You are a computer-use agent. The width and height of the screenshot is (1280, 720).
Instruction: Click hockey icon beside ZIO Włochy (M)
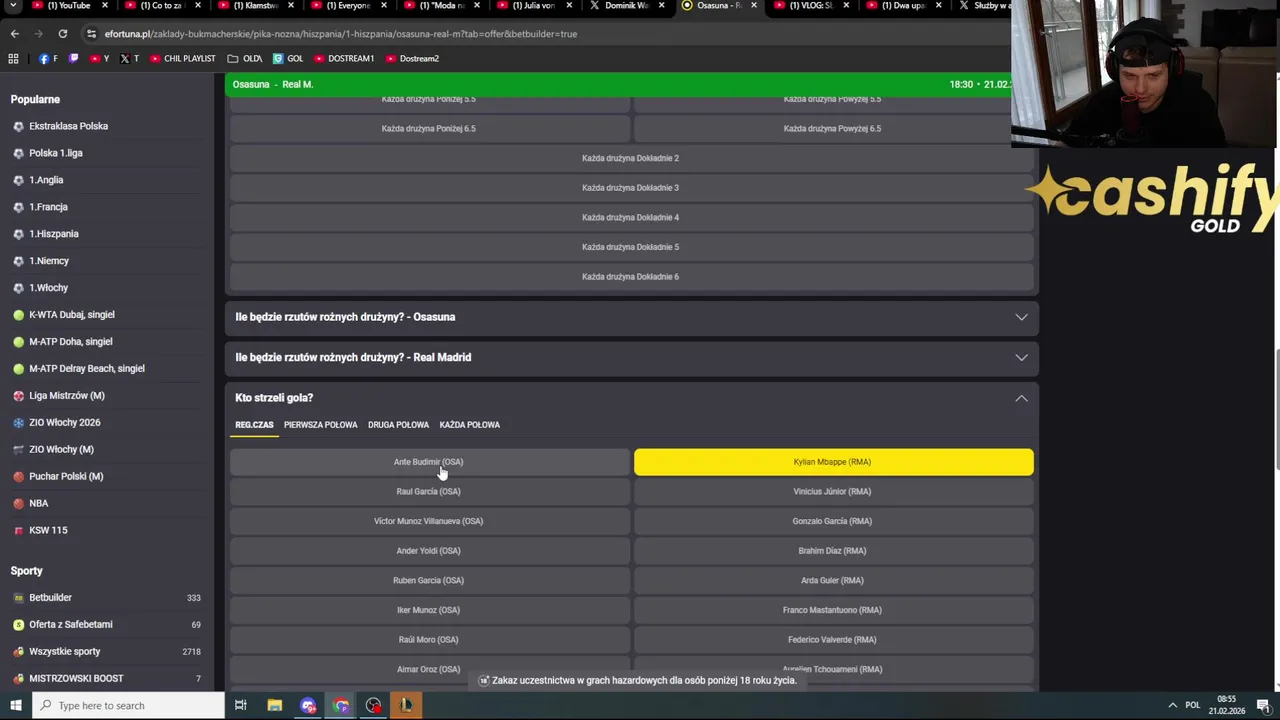coord(18,450)
